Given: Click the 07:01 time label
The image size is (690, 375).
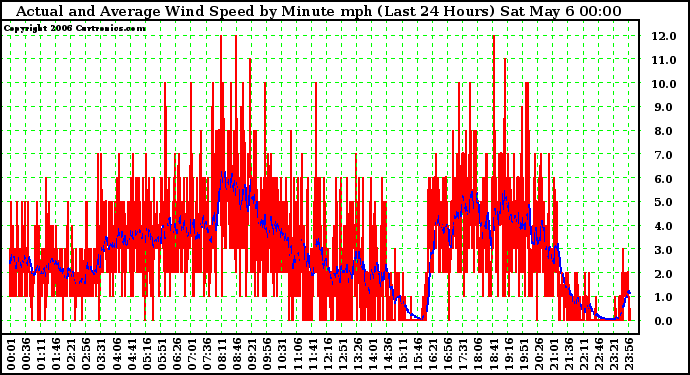Looking at the screenshot, I should 192,354.
